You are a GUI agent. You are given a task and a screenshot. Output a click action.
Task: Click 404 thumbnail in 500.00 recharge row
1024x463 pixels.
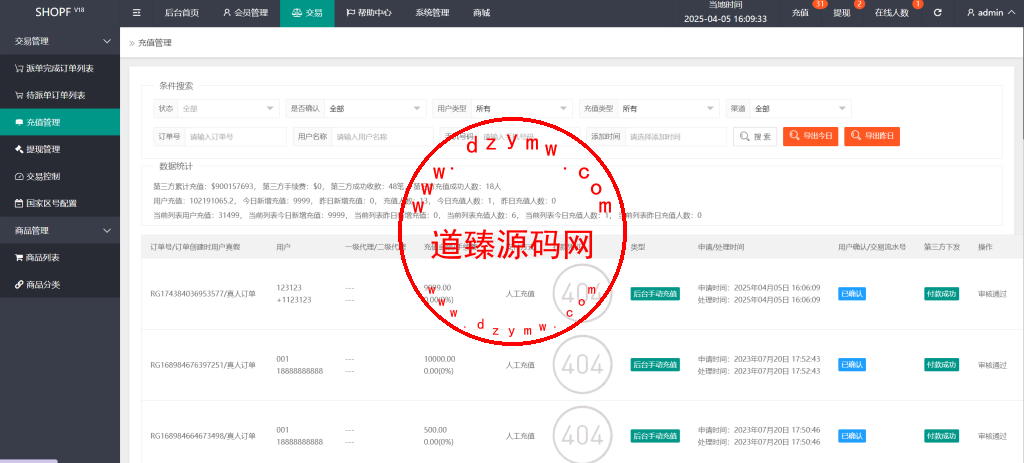583,436
